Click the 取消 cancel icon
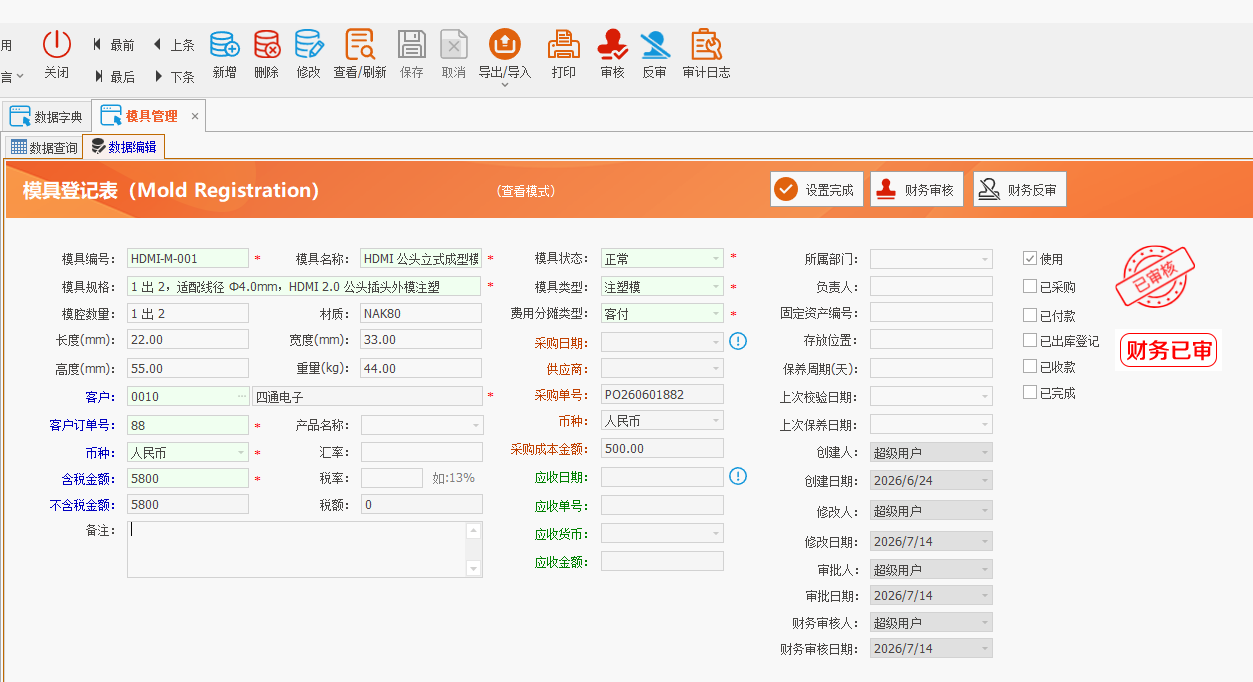1253x682 pixels. coord(454,44)
